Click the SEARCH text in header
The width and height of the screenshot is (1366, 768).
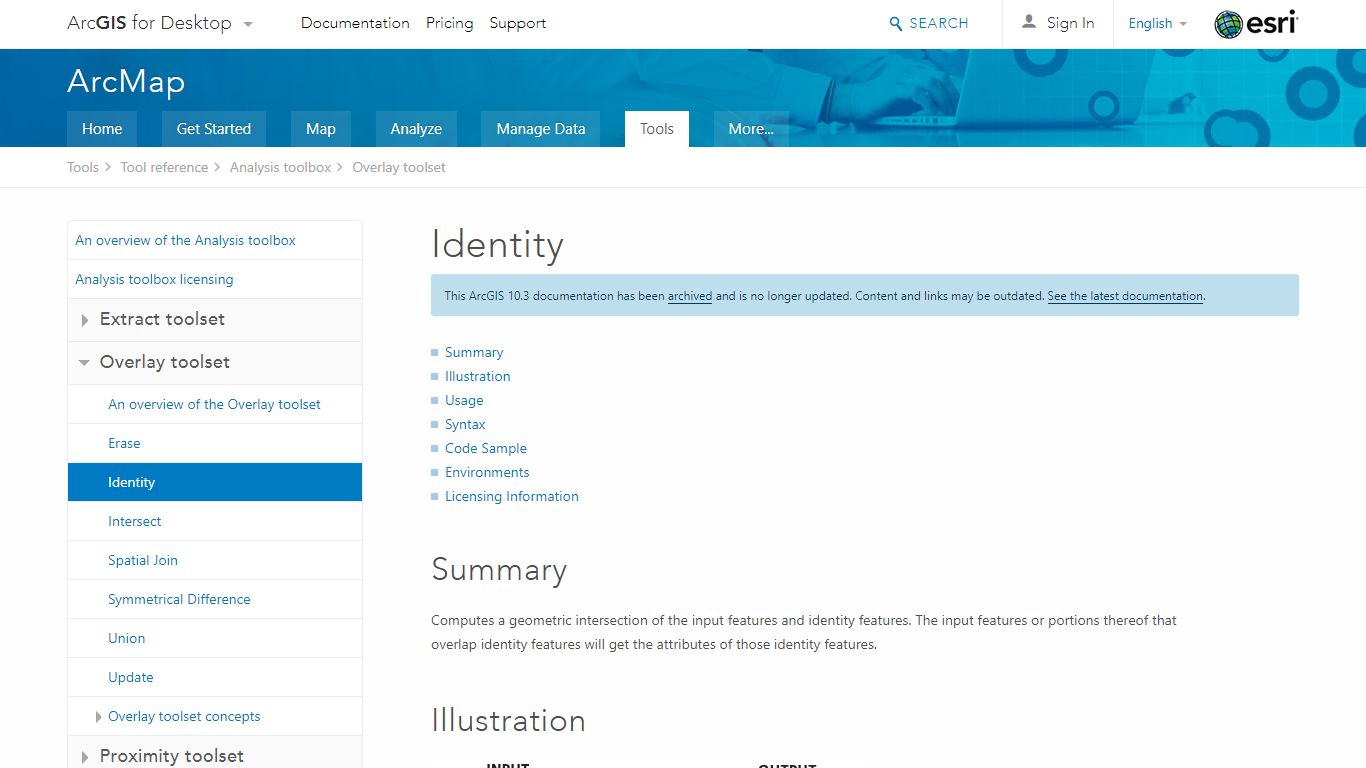click(939, 24)
